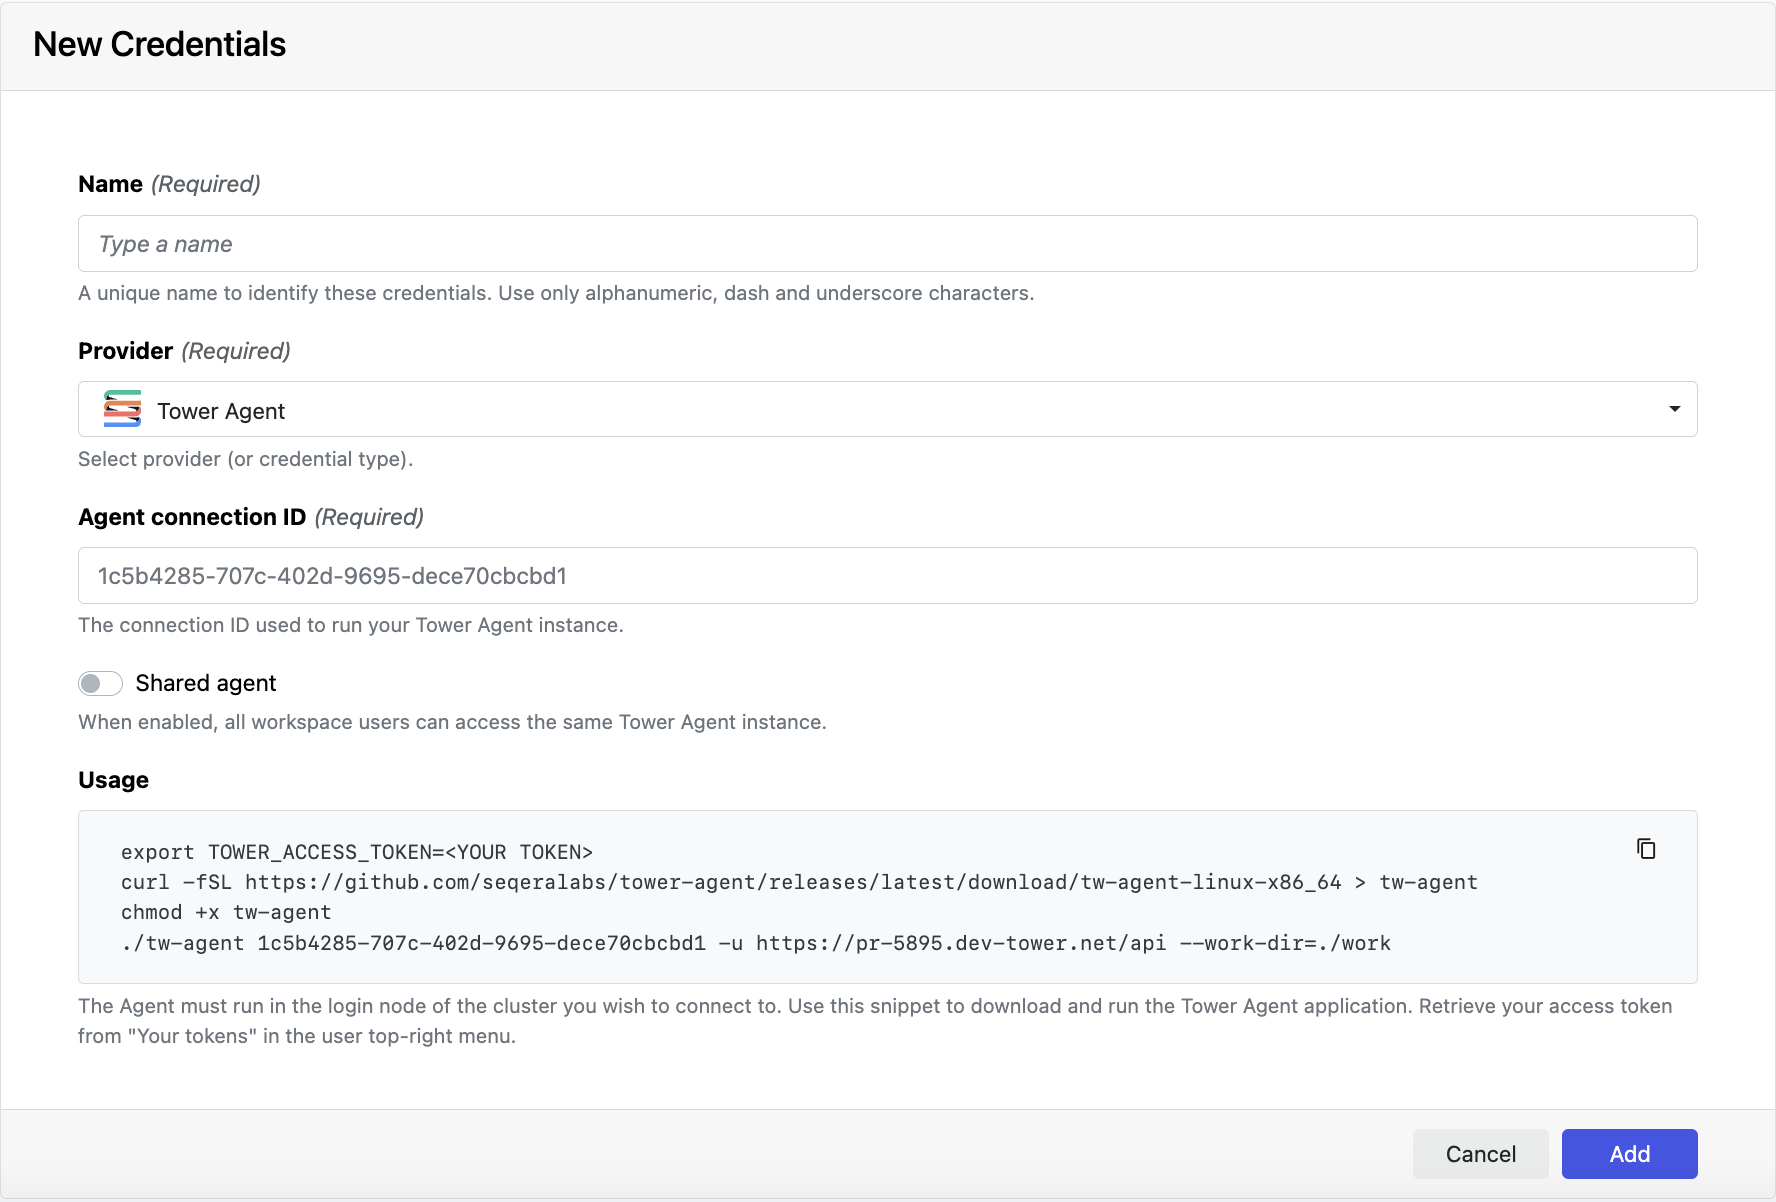
Task: Click the chmod +x tw-agent line
Action: [225, 912]
